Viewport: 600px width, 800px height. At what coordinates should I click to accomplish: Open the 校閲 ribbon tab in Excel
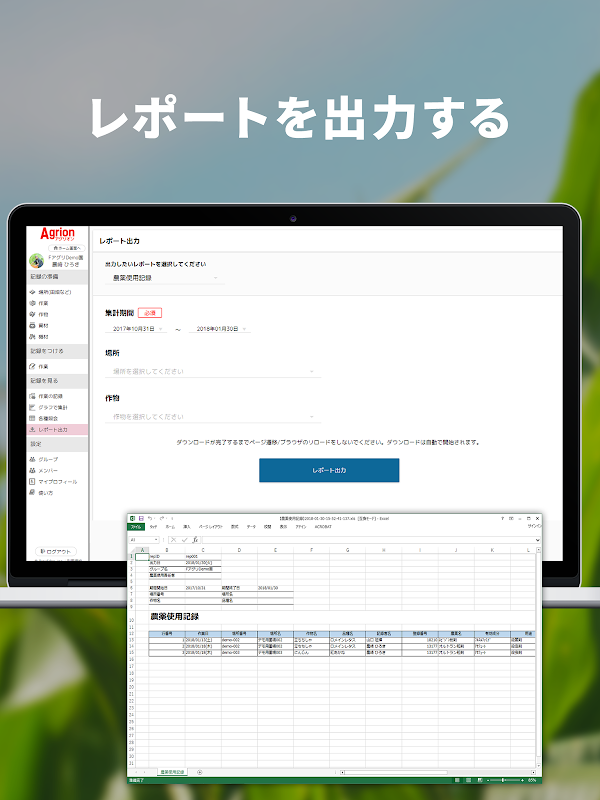267,527
